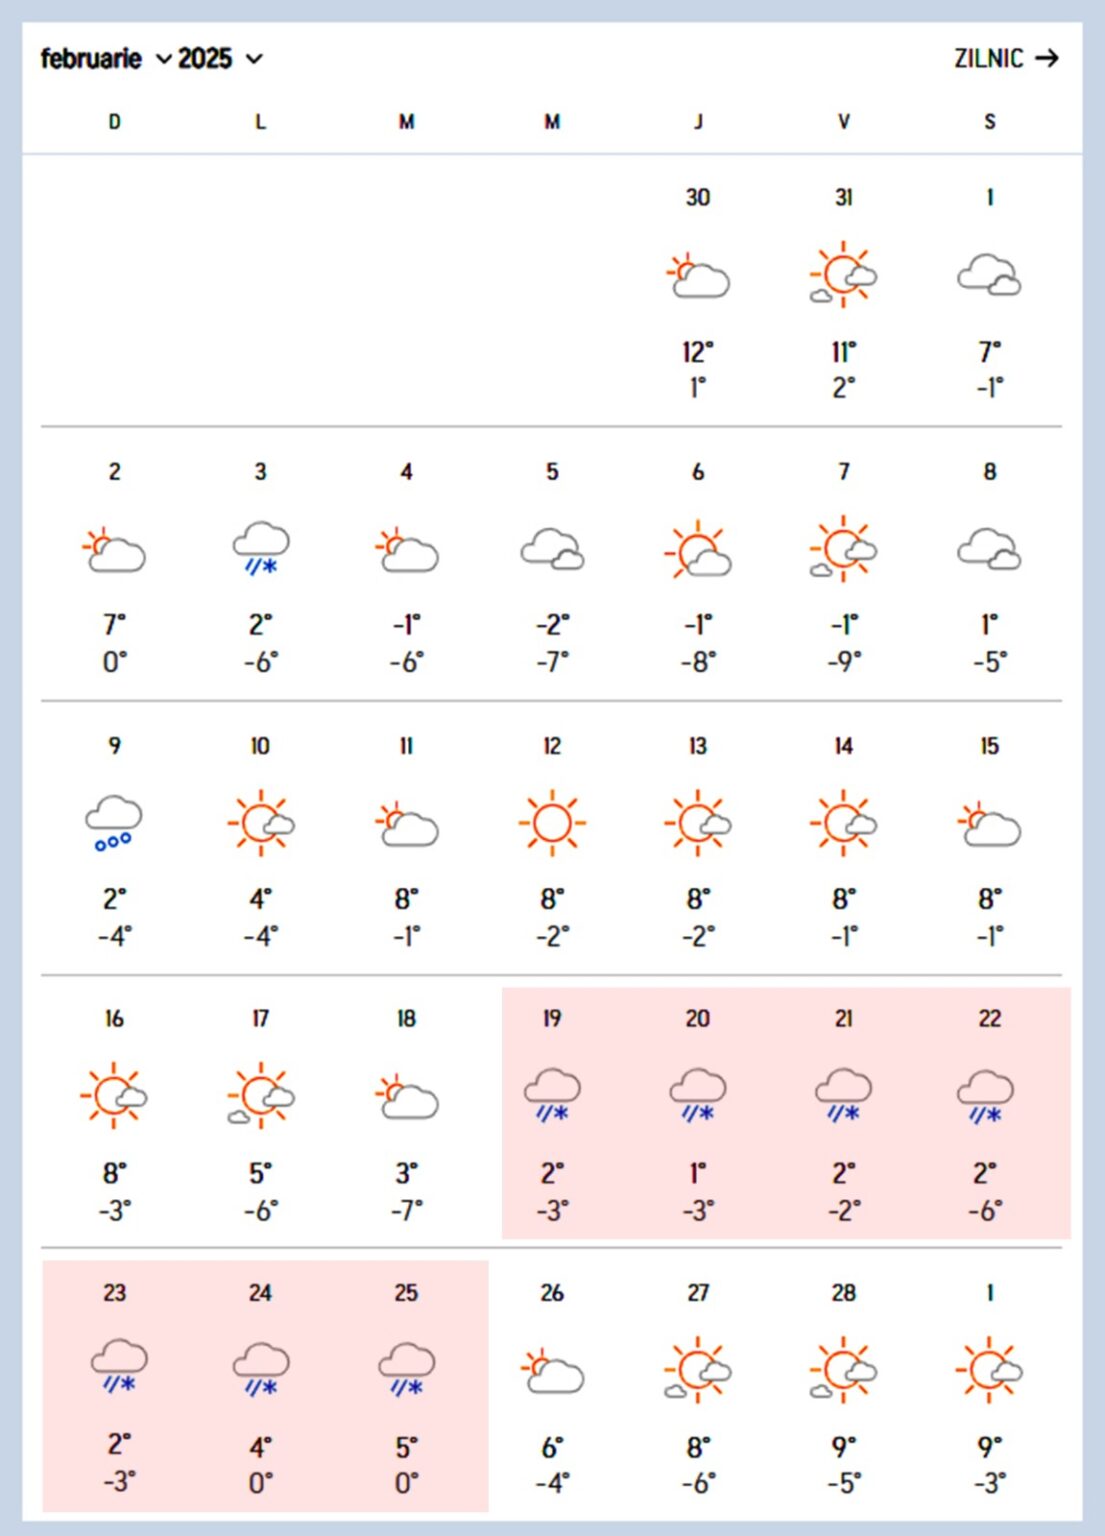Click the rain and snow icon on February 19
1105x1536 pixels.
pos(551,1095)
